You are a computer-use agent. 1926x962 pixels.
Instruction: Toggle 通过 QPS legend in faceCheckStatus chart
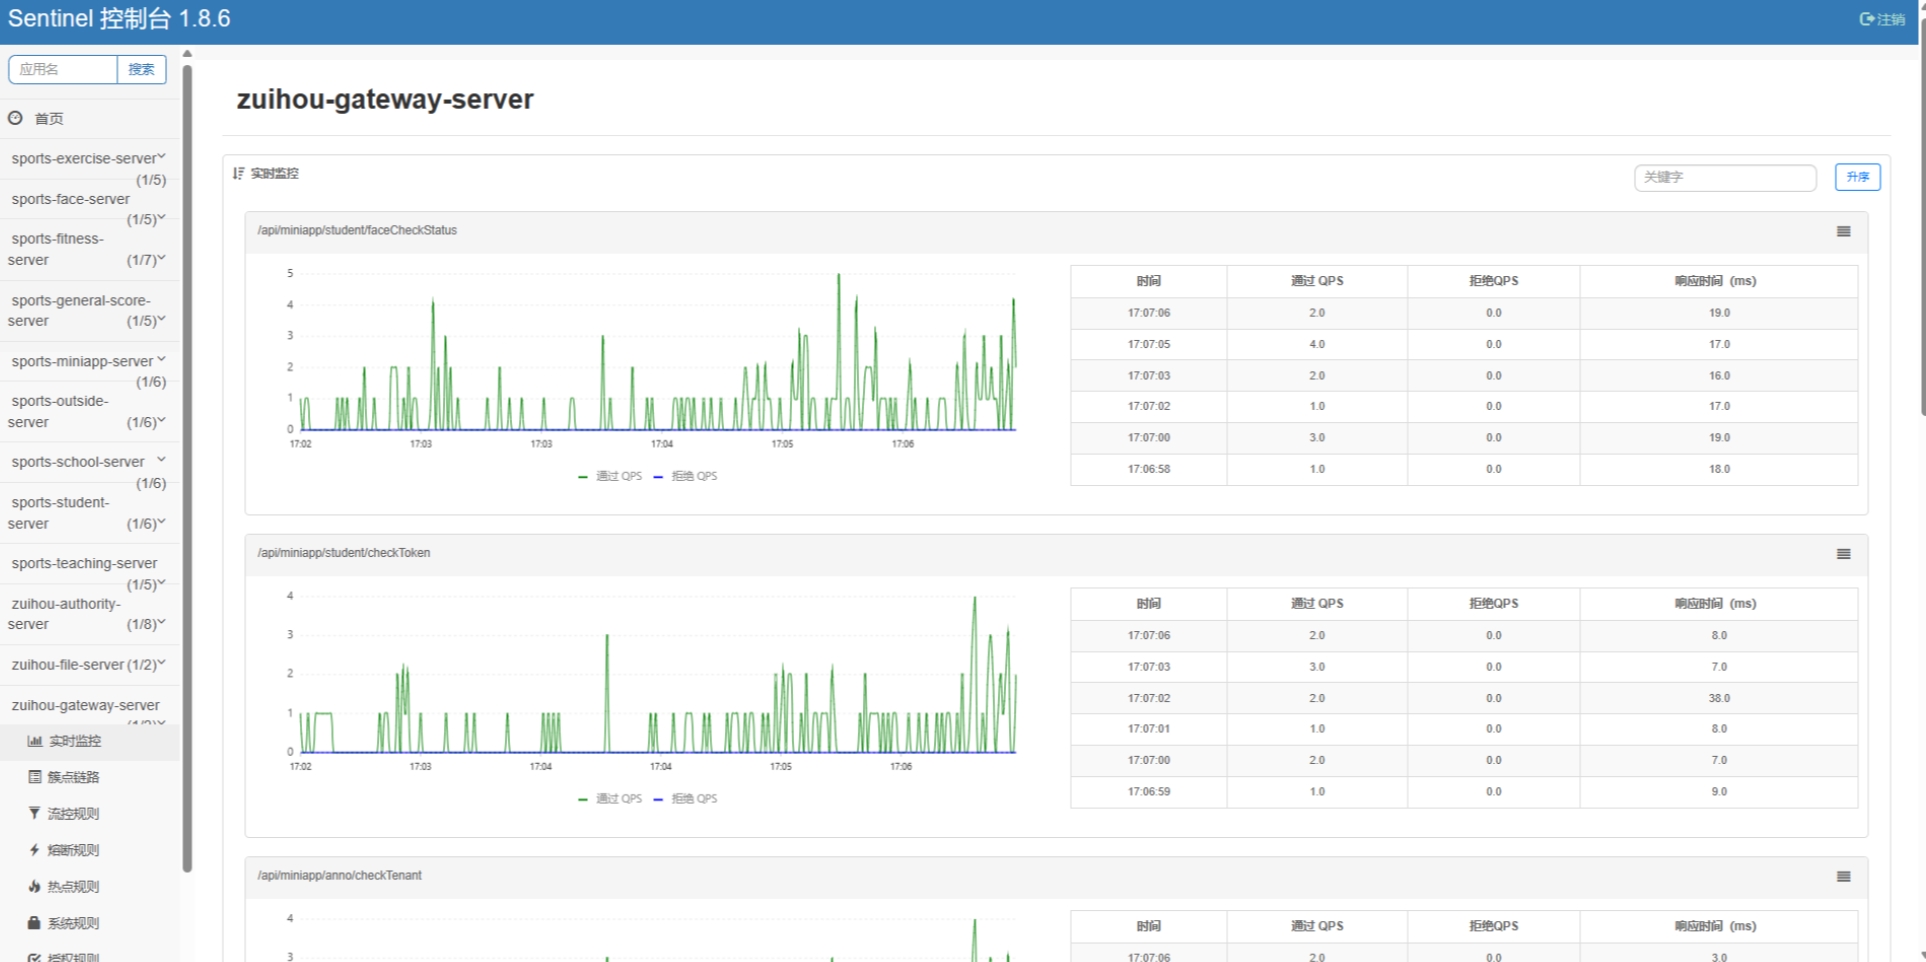point(610,476)
